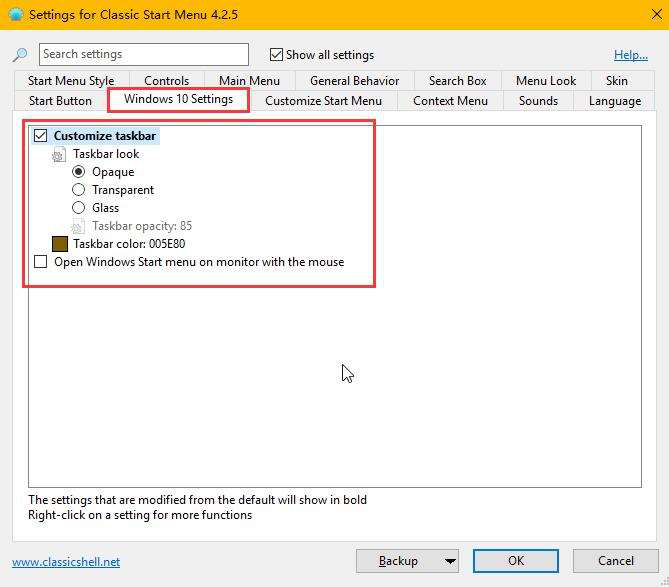Toggle Show all settings checkbox
The width and height of the screenshot is (669, 587).
point(276,55)
